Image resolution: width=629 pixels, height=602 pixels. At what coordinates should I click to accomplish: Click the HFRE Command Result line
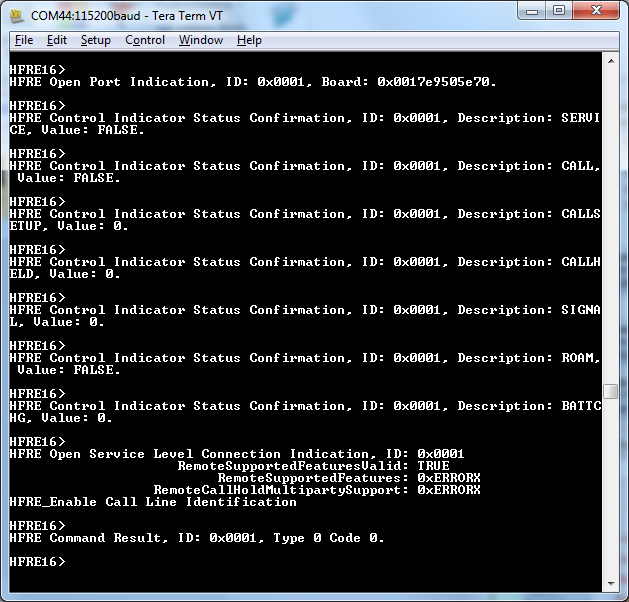pyautogui.click(x=196, y=538)
